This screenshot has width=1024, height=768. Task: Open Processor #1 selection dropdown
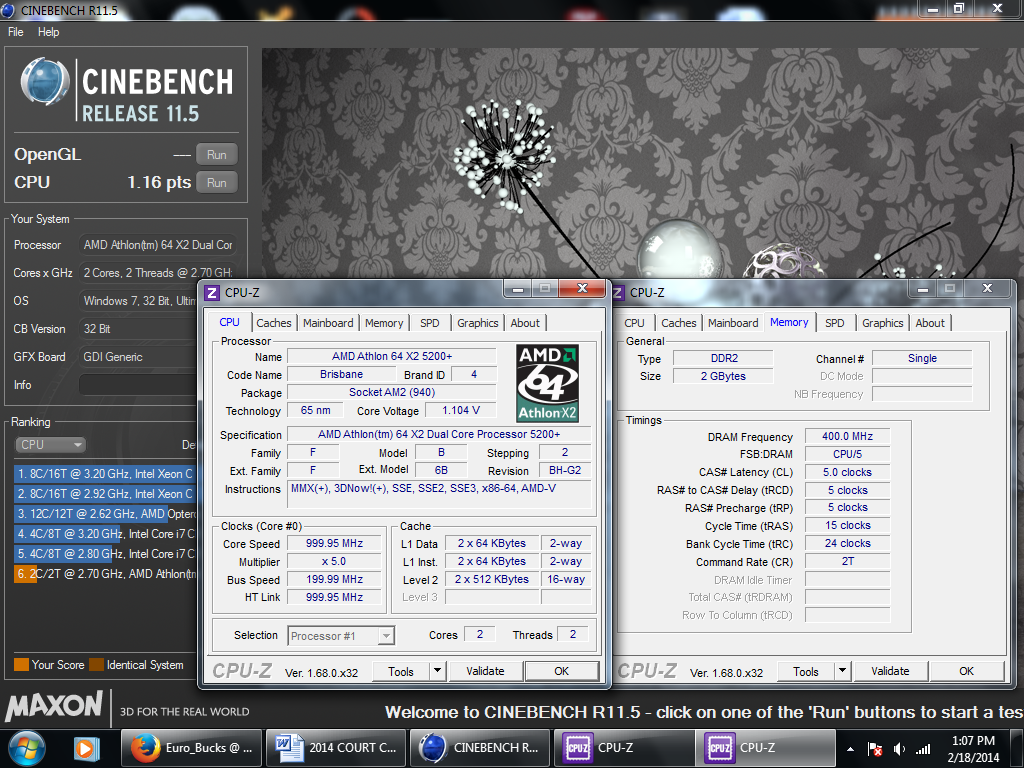pos(341,635)
